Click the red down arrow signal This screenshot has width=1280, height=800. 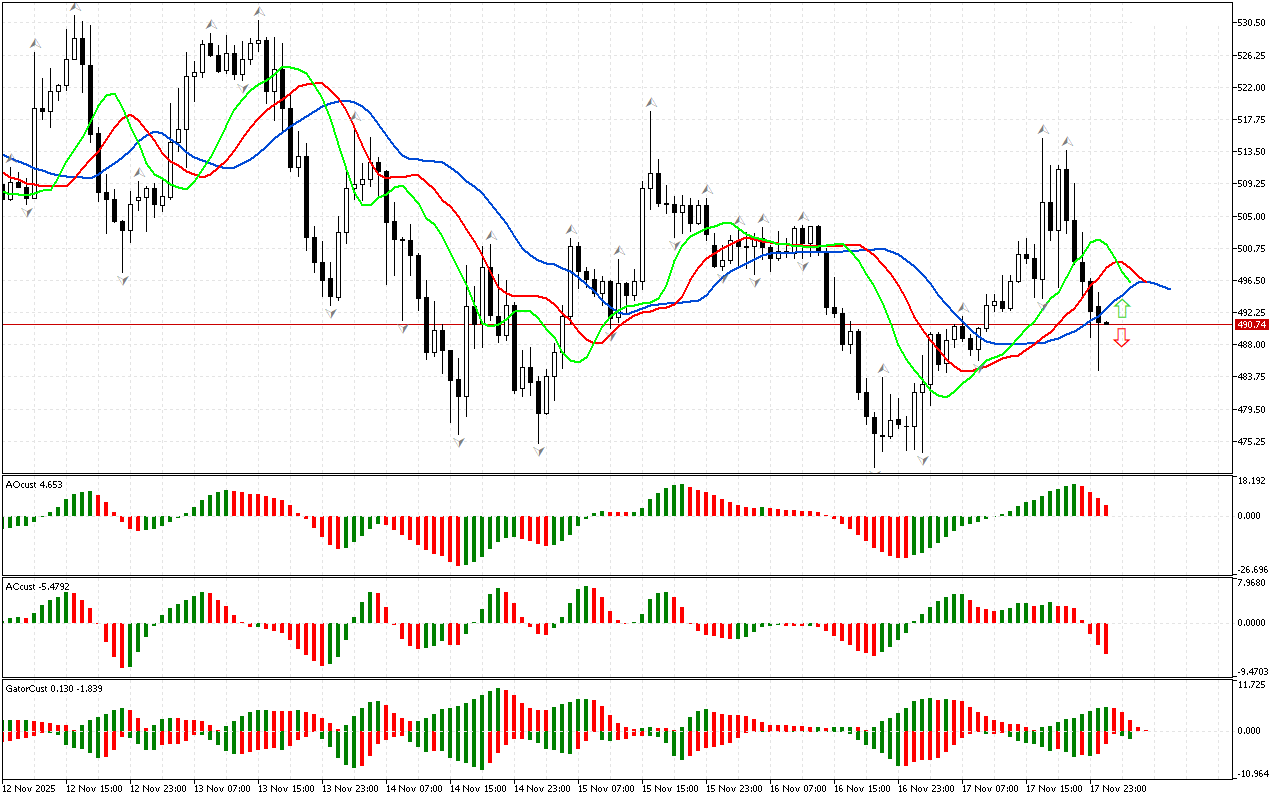1122,338
